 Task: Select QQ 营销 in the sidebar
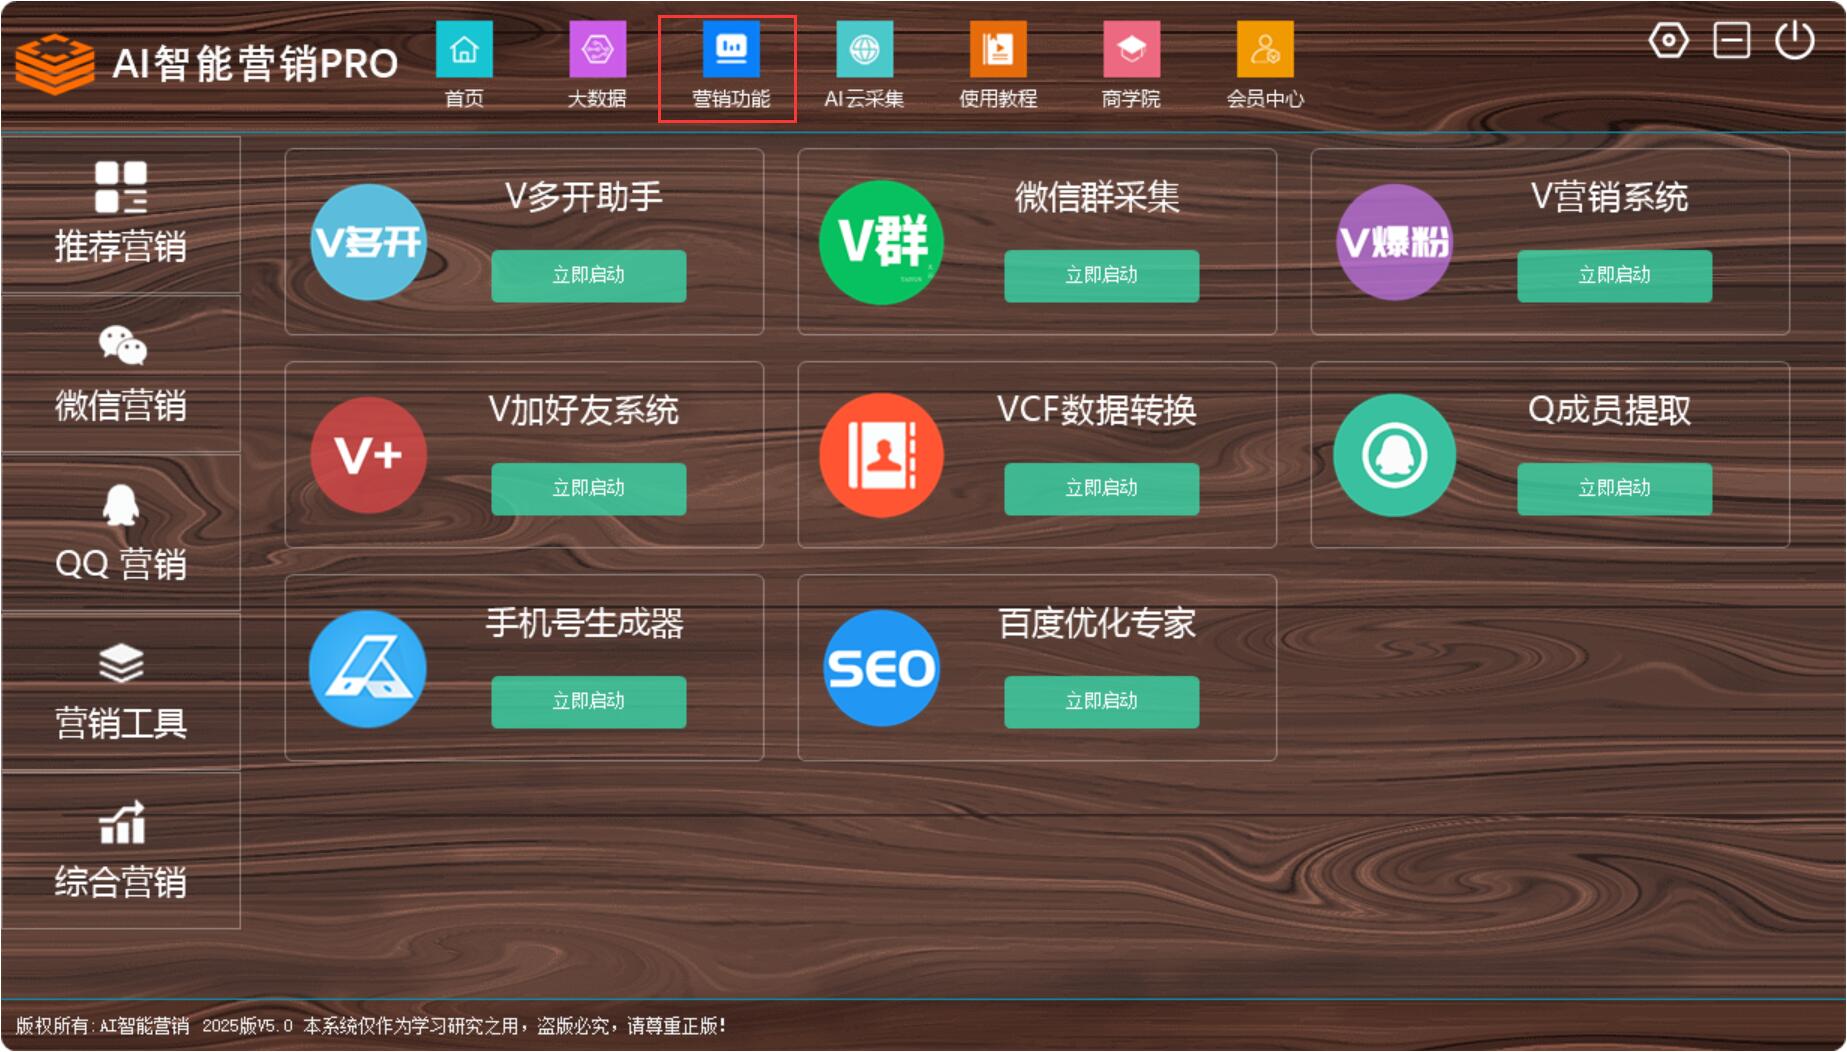121,533
